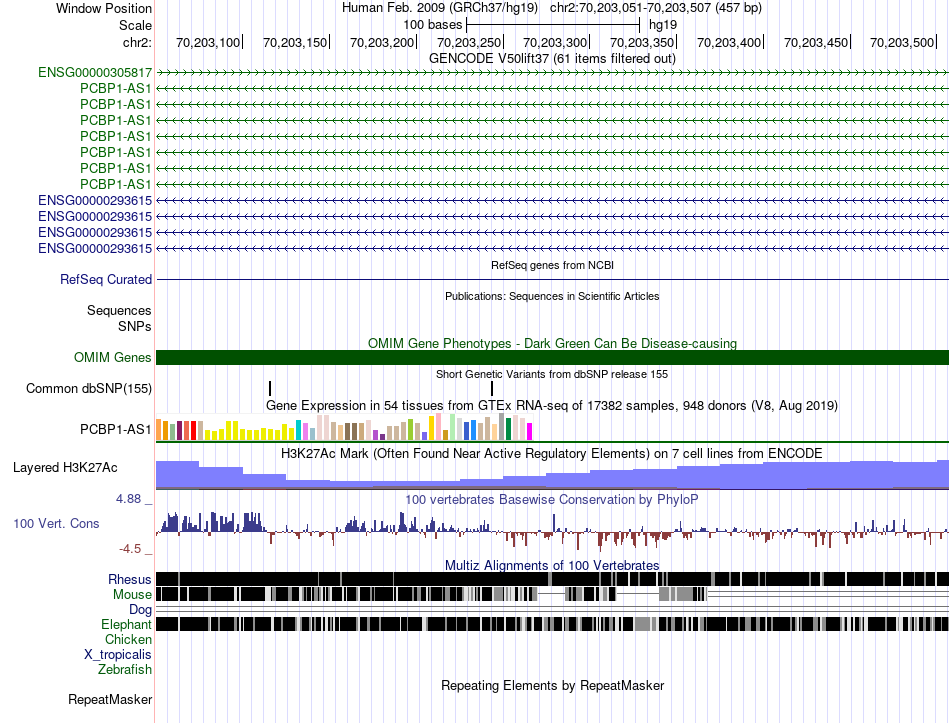Click the Layered H3K27Ac label
The width and height of the screenshot is (950, 723).
pyautogui.click(x=65, y=467)
